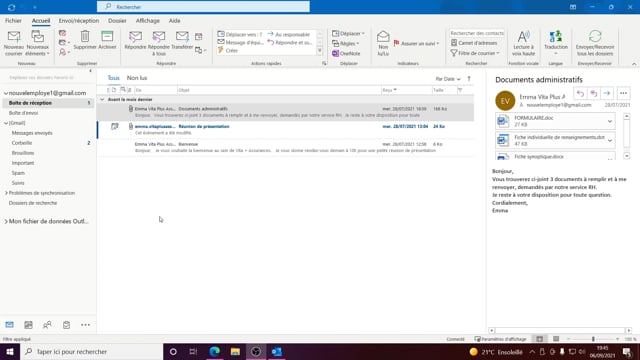
Task: Open the Affichage ribbon tab
Action: [148, 20]
